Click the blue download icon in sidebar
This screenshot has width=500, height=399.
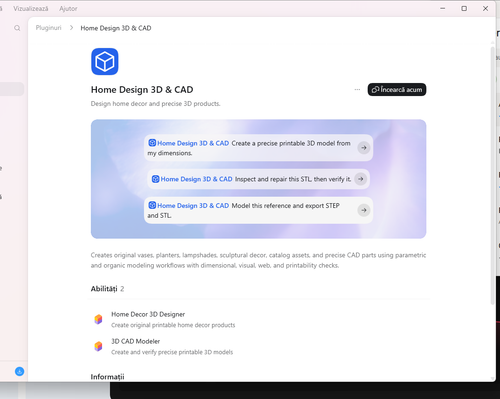[20, 371]
